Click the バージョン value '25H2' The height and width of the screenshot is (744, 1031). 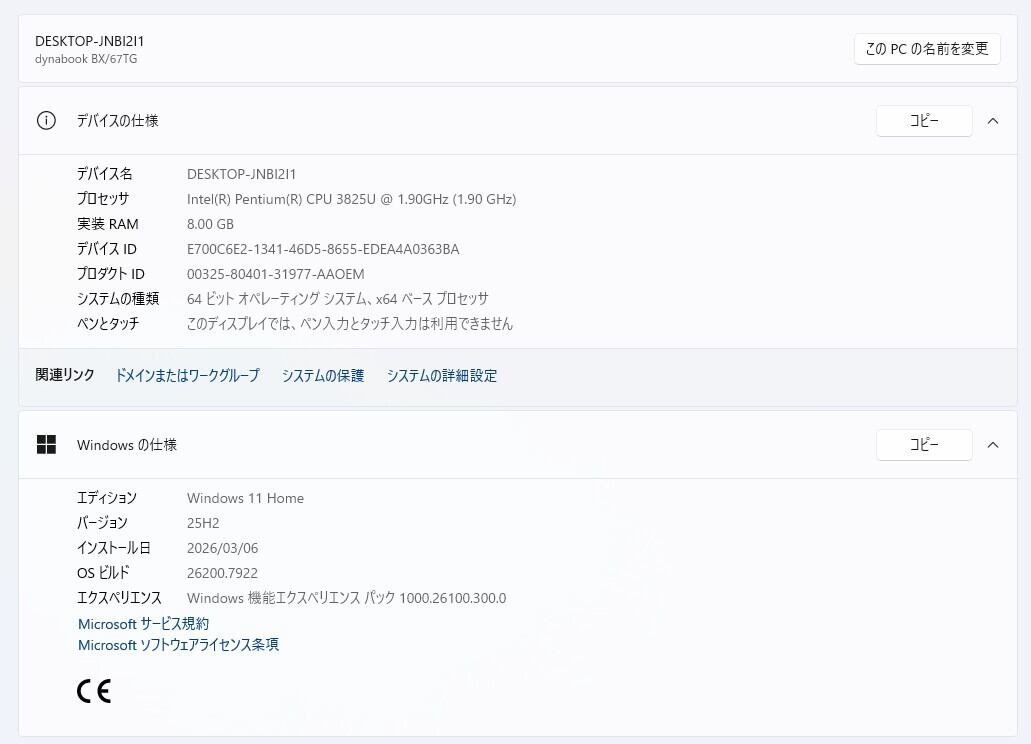(203, 523)
